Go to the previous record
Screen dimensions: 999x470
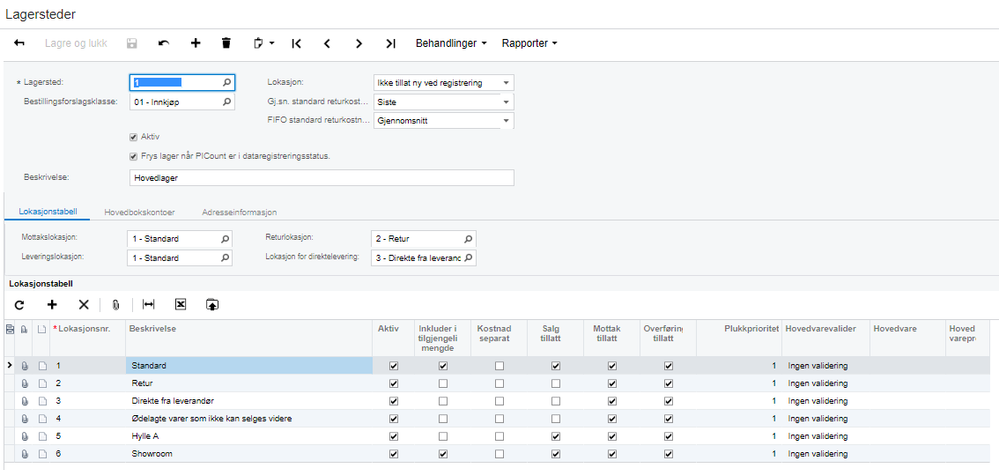point(327,43)
